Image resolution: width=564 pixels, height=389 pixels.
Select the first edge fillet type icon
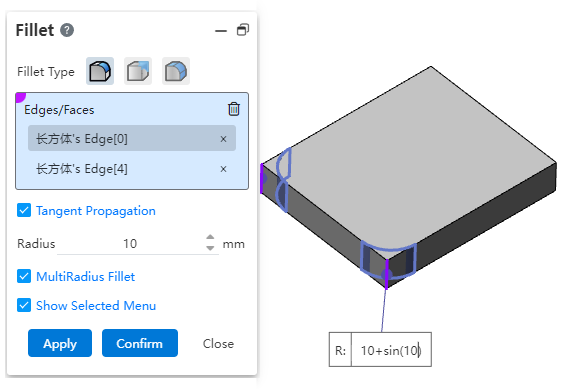(100, 71)
